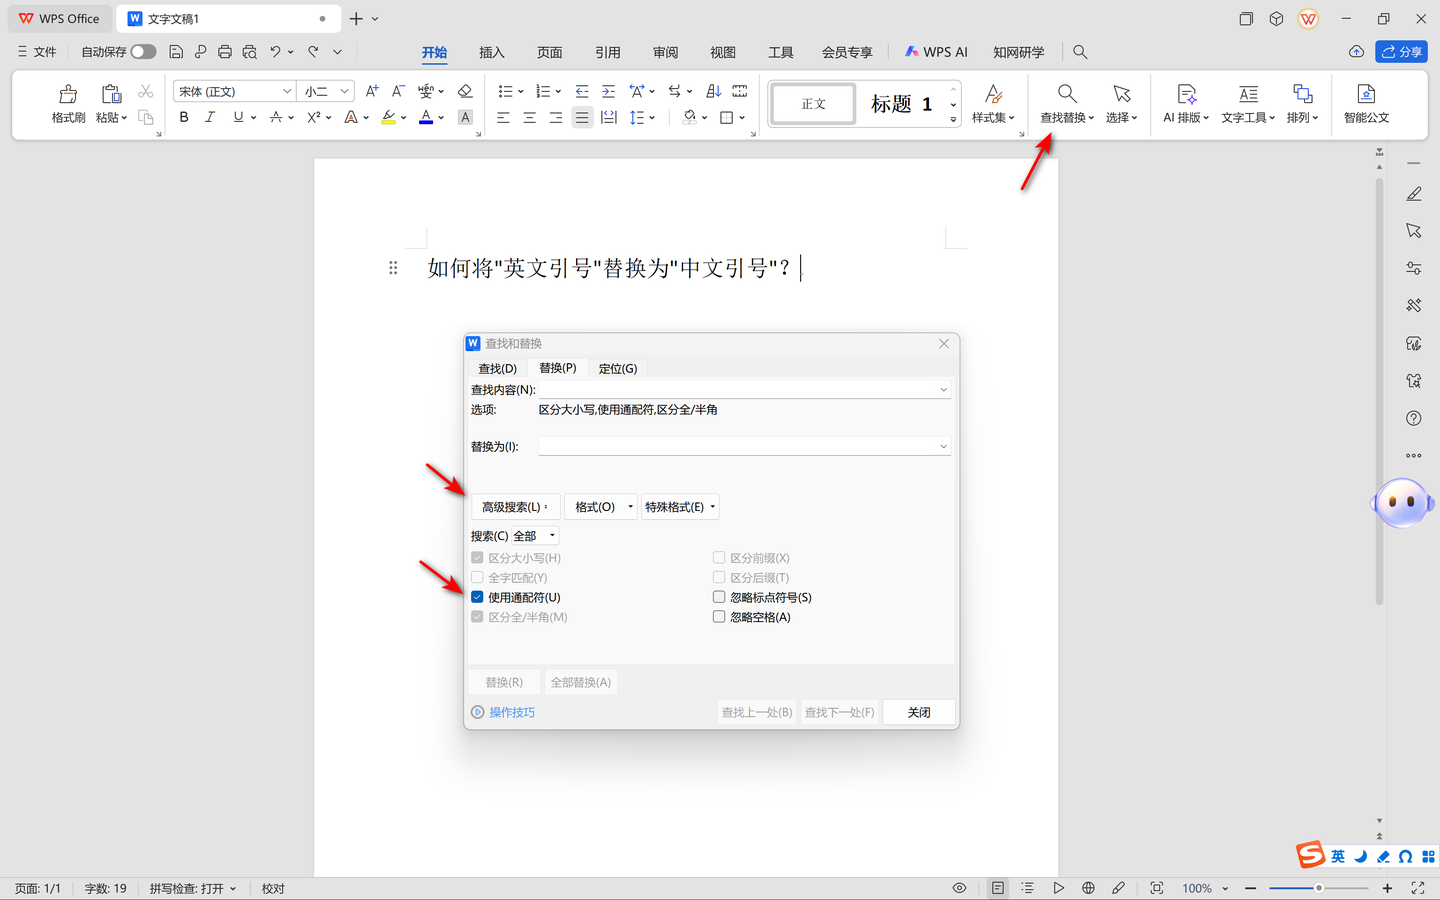This screenshot has height=900, width=1440.
Task: Center-align paragraph text
Action: (530, 117)
